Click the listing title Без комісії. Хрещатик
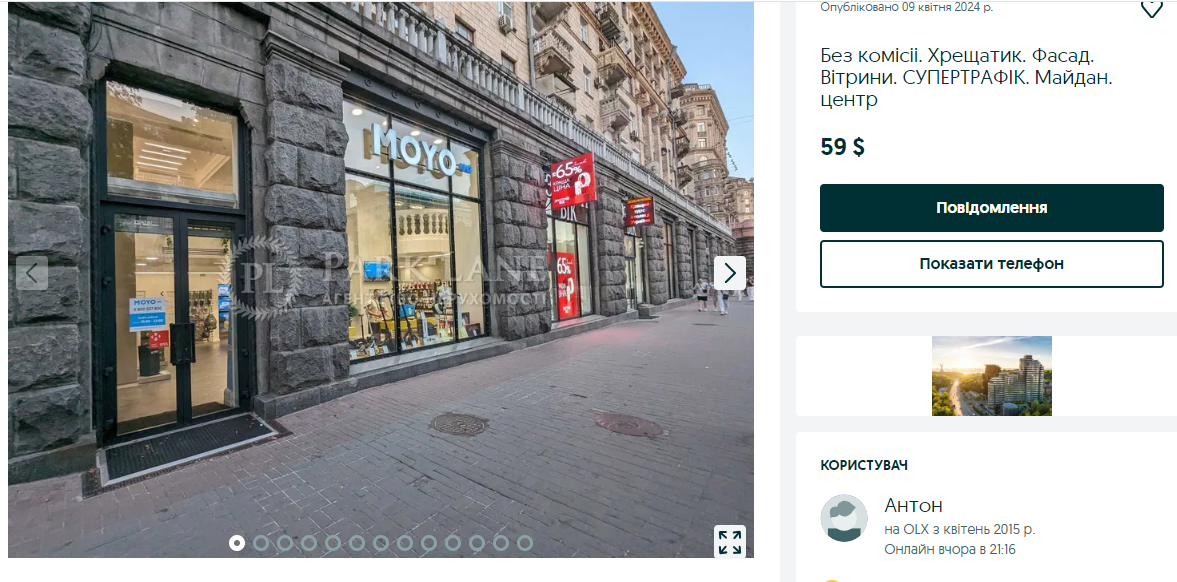 pyautogui.click(x=967, y=77)
